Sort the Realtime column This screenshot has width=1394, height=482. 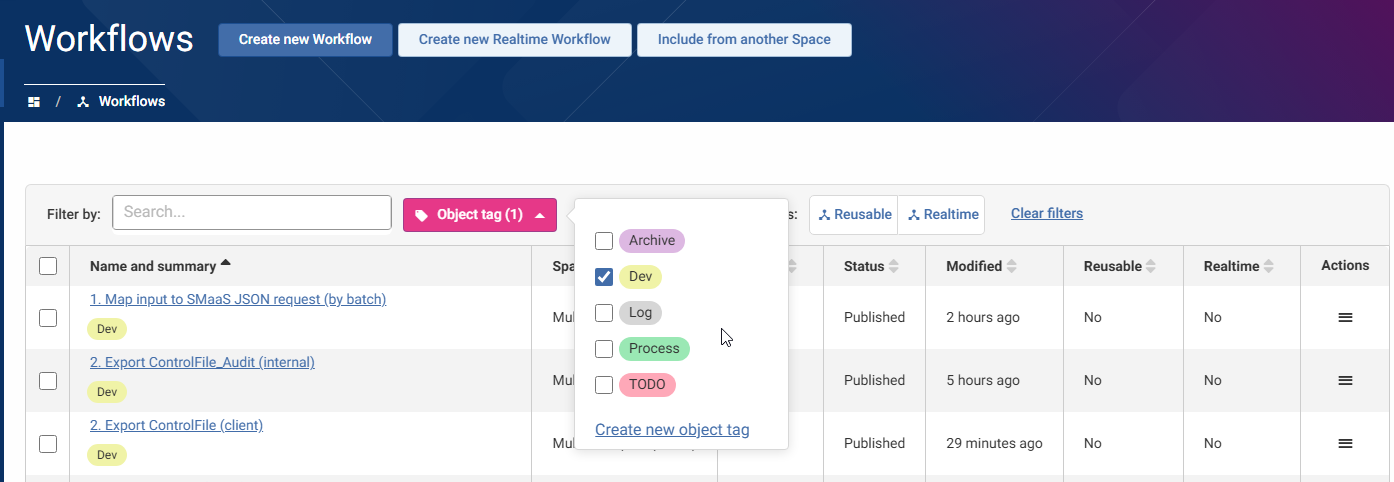tap(1269, 266)
